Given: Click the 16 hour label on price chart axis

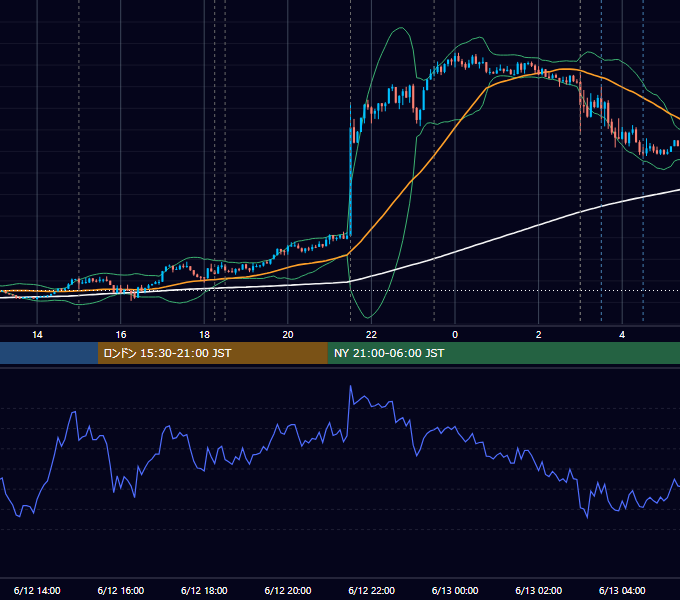Looking at the screenshot, I should 121,335.
